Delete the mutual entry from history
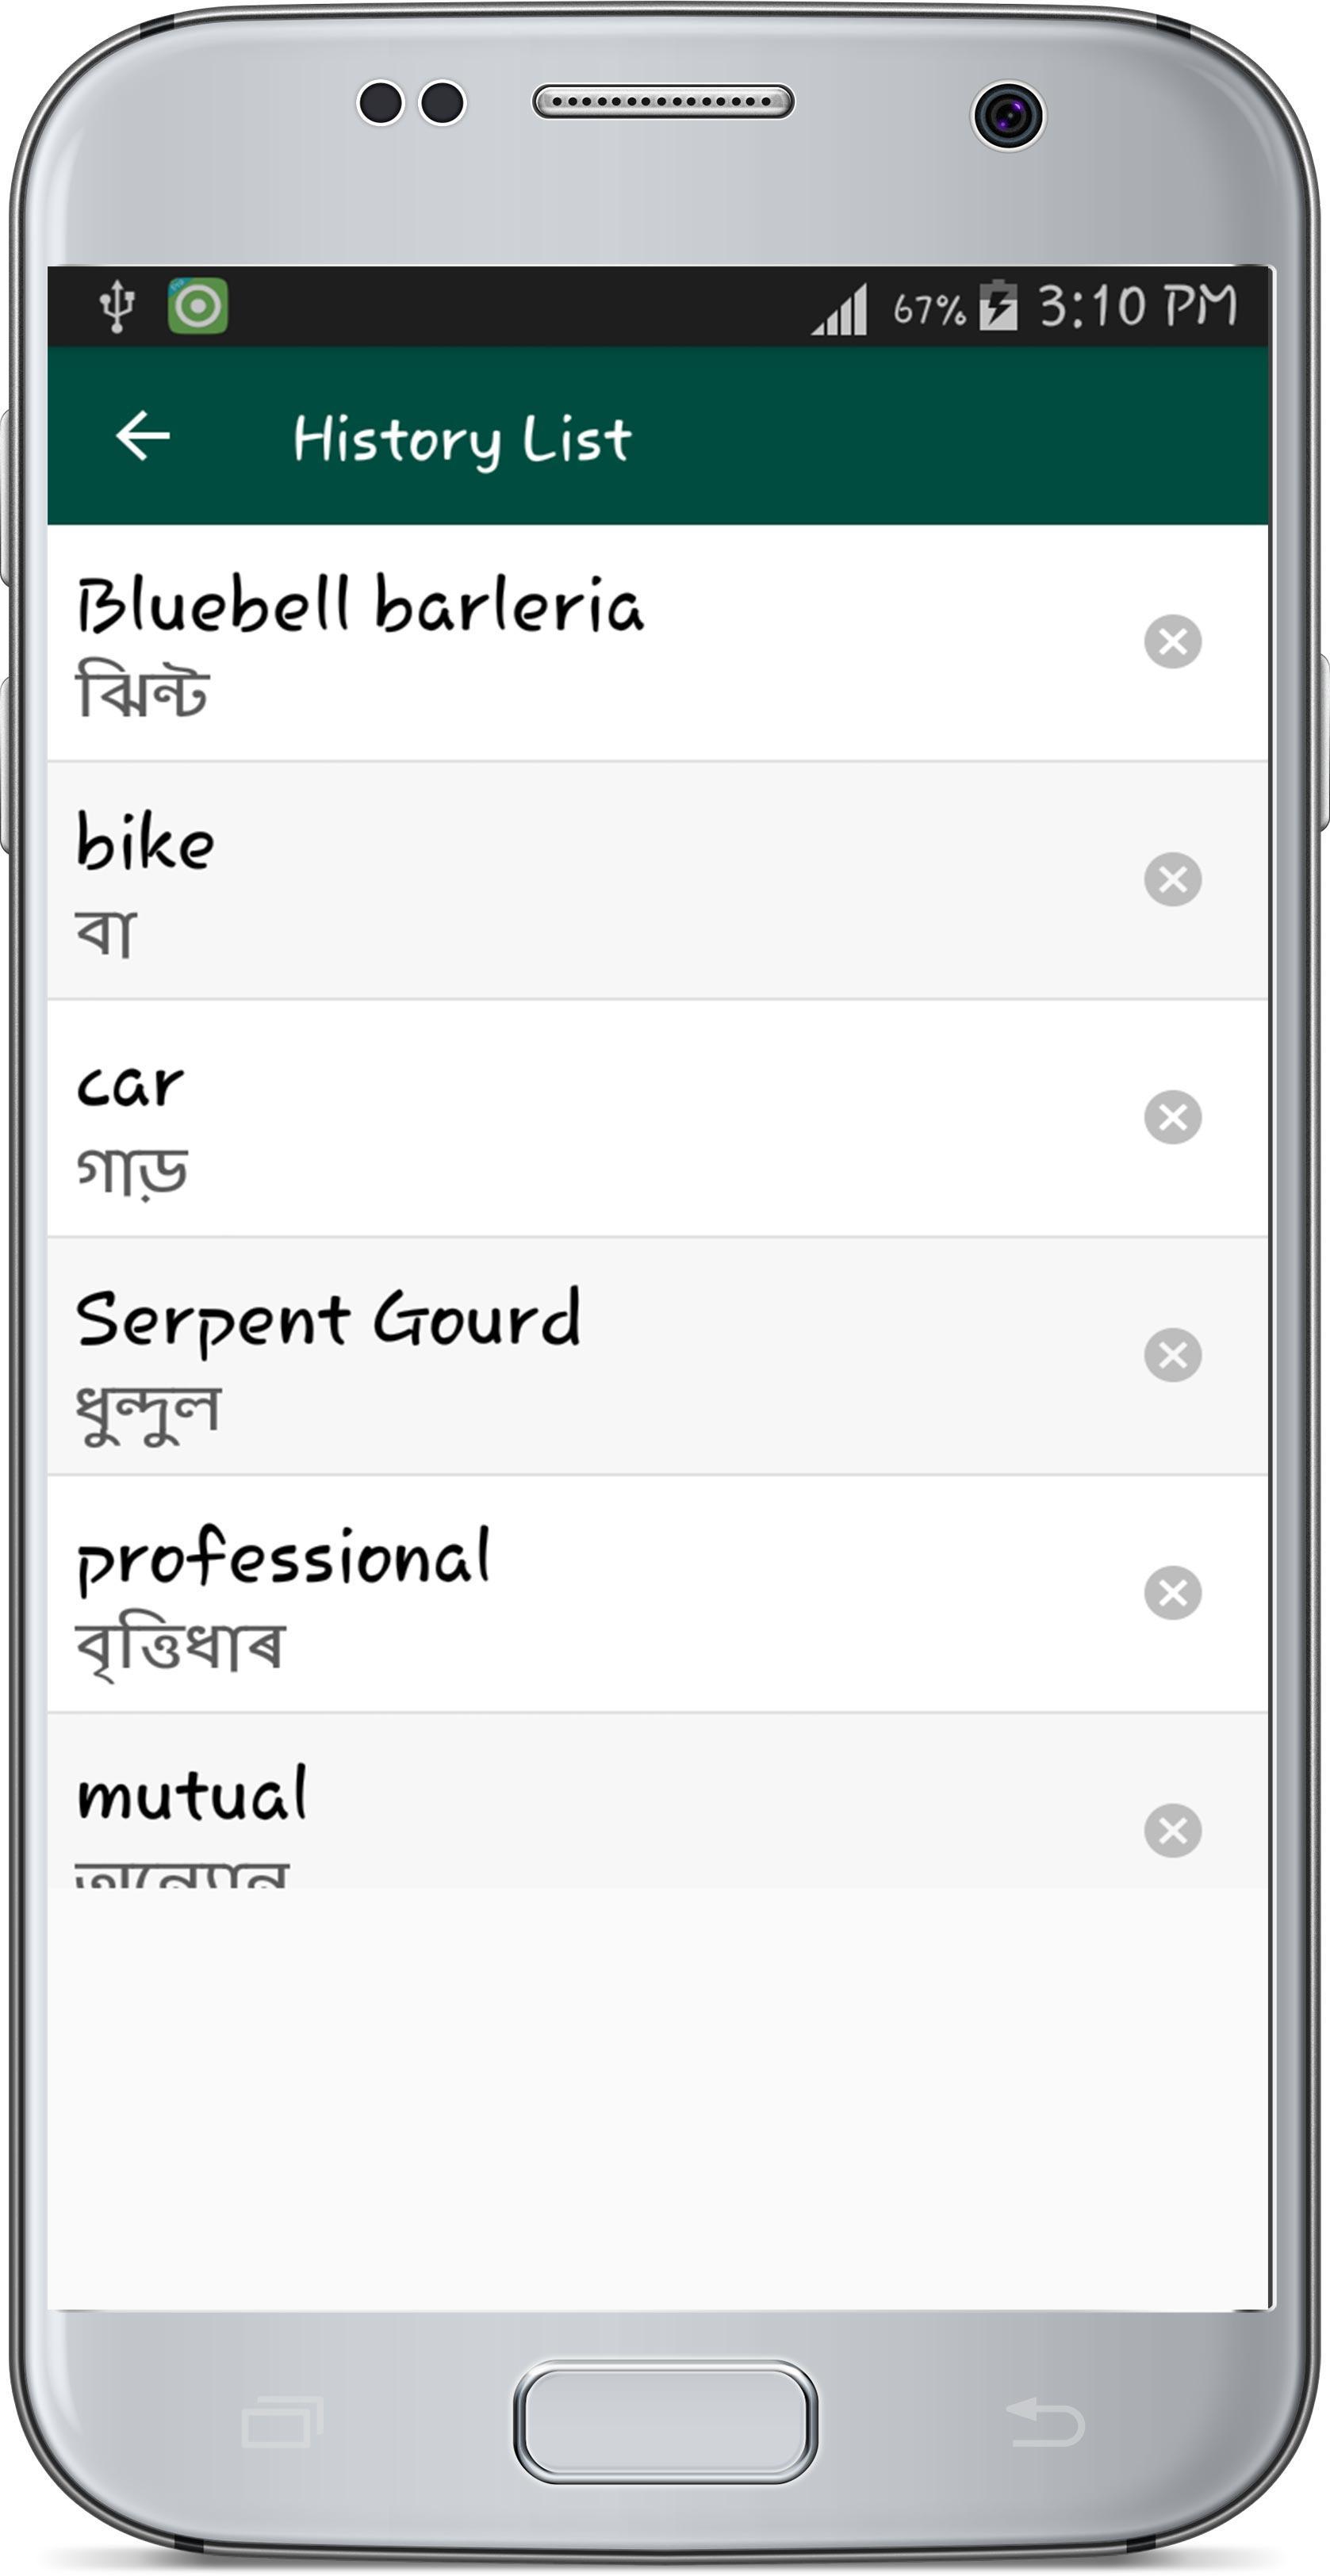Image resolution: width=1330 pixels, height=2576 pixels. coord(1172,1830)
